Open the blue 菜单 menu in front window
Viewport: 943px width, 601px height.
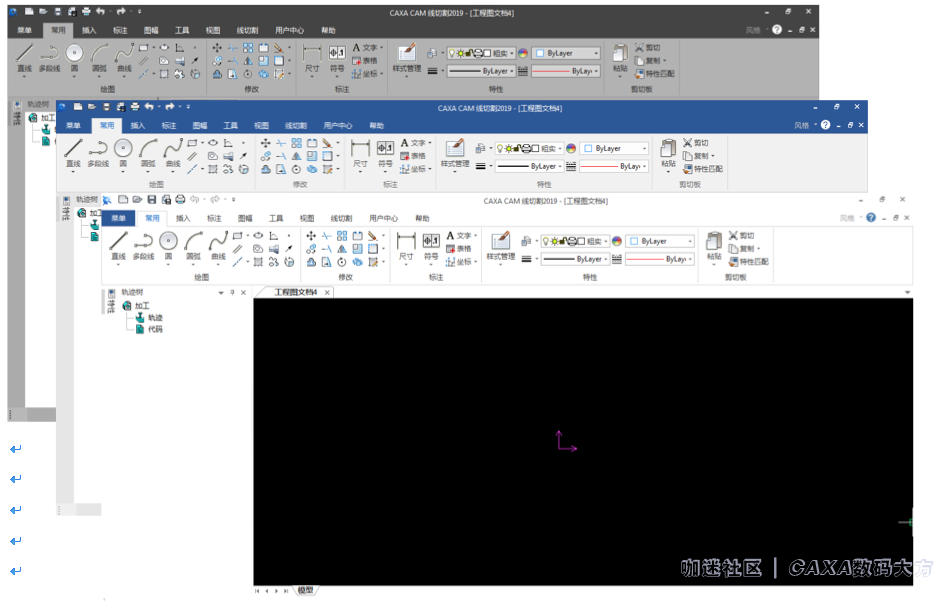click(x=118, y=218)
